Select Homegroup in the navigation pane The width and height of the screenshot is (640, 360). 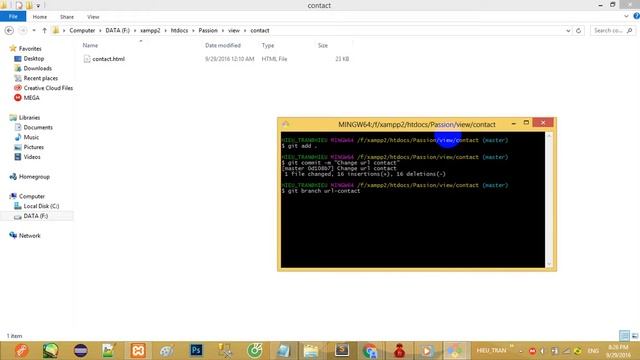(x=34, y=177)
